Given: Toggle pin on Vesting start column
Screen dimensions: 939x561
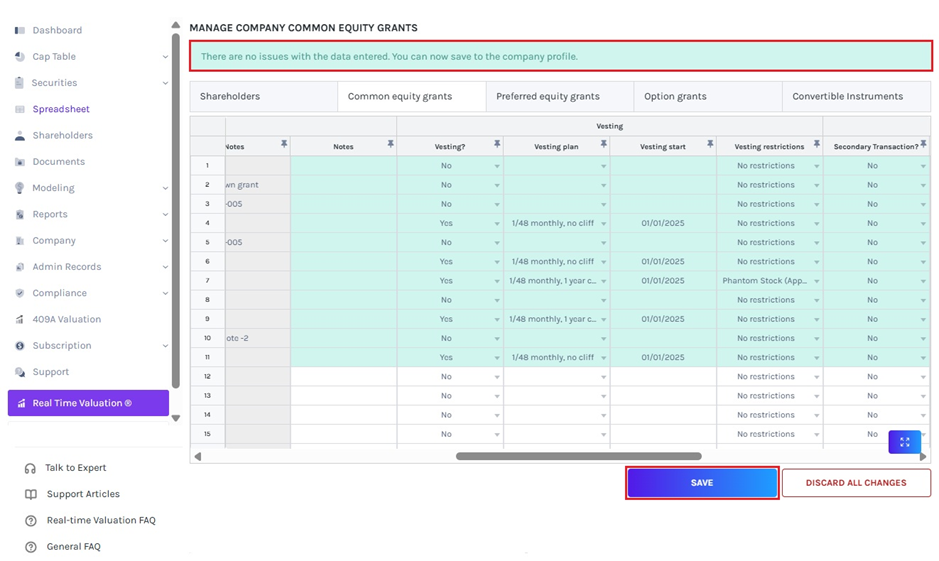Looking at the screenshot, I should pos(710,145).
